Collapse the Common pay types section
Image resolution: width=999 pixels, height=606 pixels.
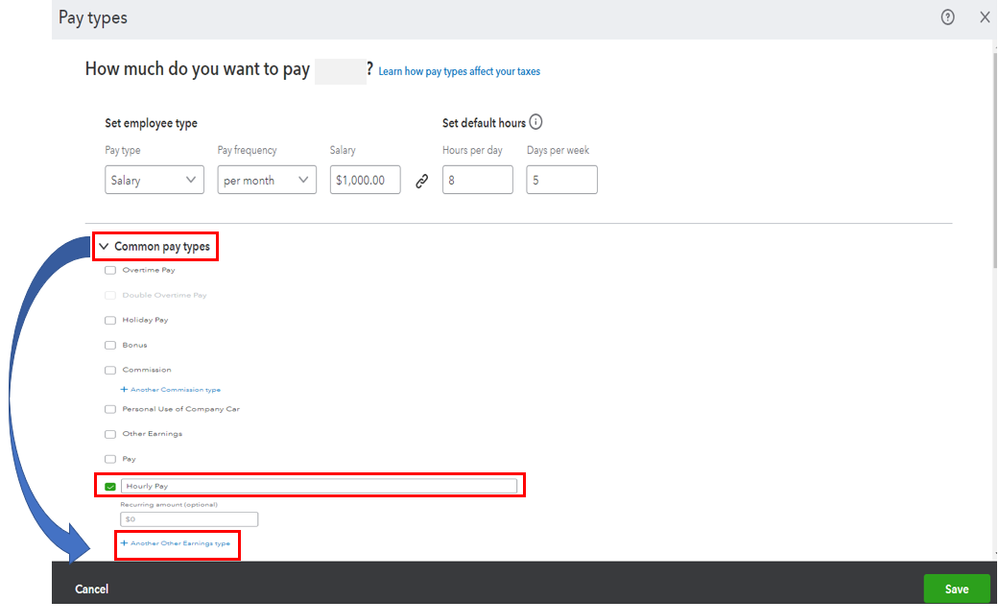click(104, 247)
